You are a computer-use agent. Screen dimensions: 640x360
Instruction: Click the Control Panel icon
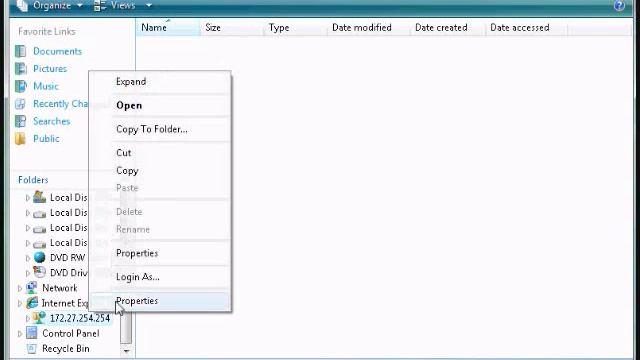coord(32,333)
